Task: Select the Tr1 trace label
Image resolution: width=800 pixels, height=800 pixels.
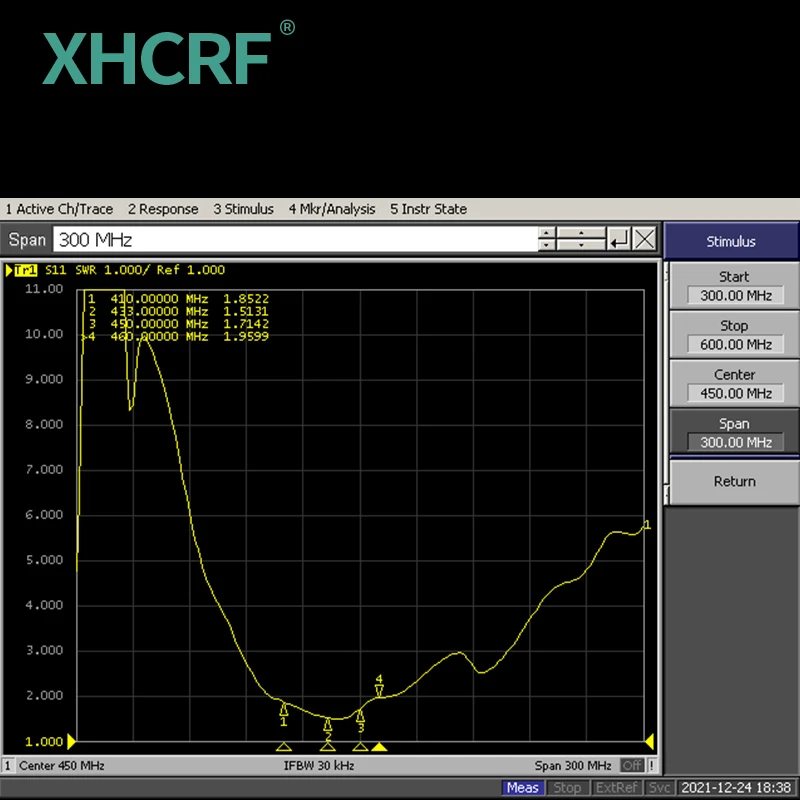Action: (x=25, y=270)
